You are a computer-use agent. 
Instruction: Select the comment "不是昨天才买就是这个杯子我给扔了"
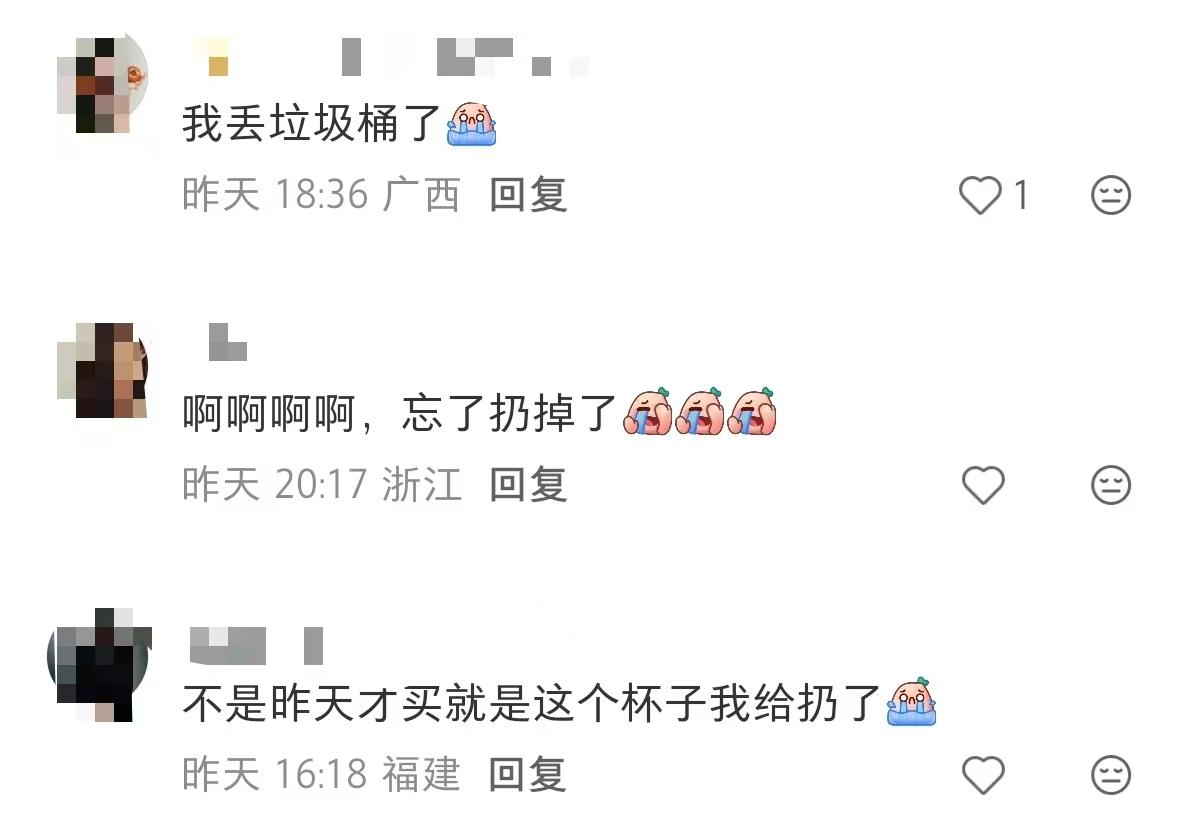(x=532, y=704)
